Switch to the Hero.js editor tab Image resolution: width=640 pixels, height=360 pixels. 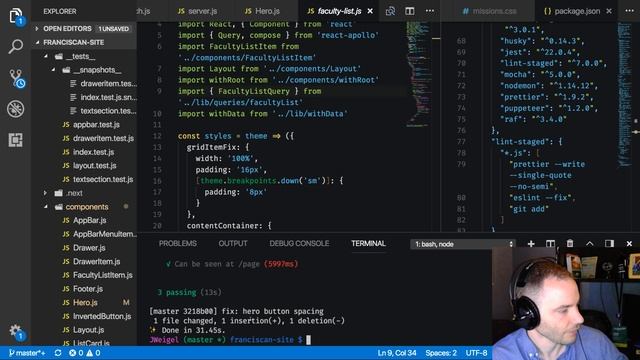coord(262,11)
